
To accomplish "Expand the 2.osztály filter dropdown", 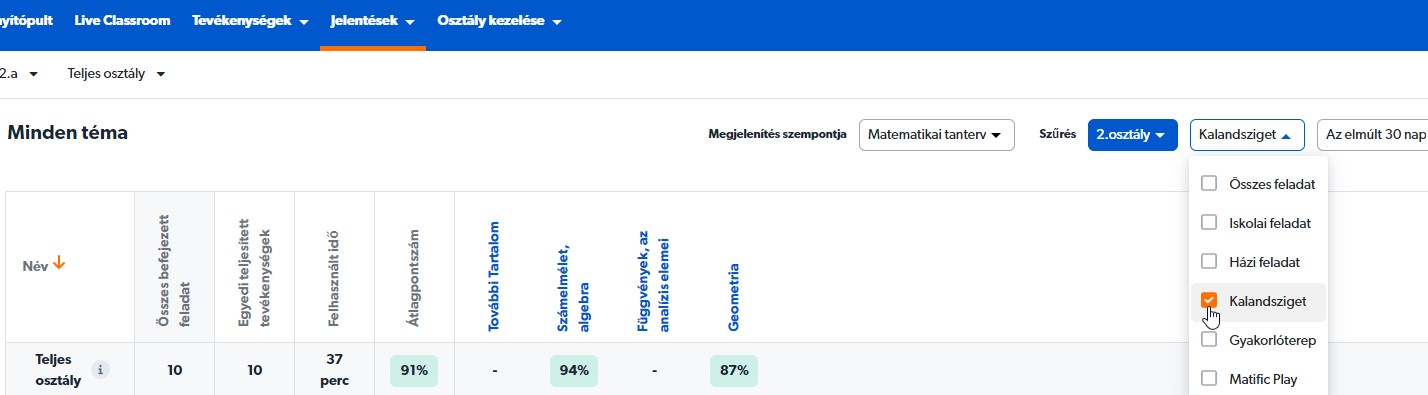I will tap(1131, 135).
